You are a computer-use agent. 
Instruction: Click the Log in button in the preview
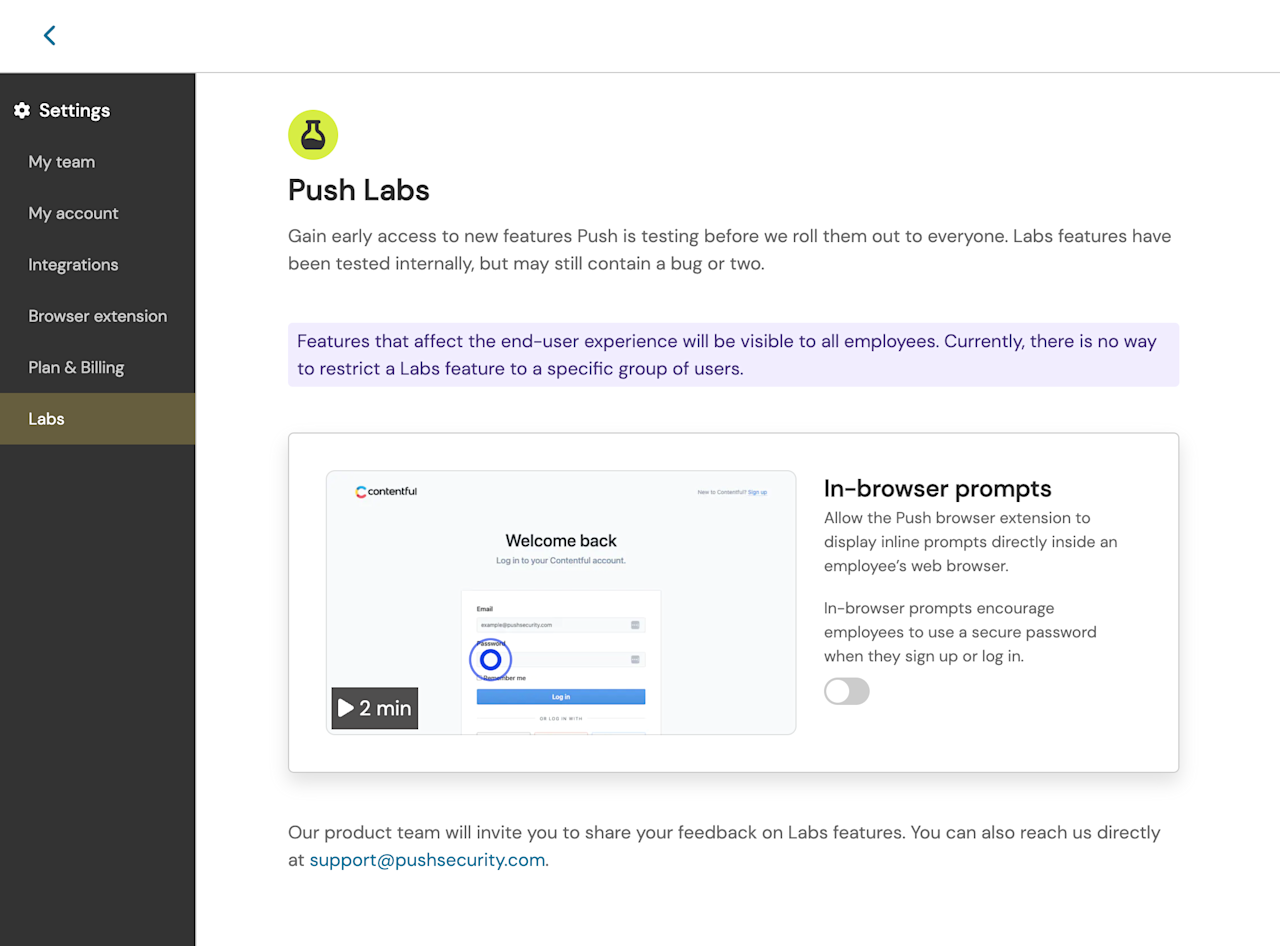[x=560, y=696]
